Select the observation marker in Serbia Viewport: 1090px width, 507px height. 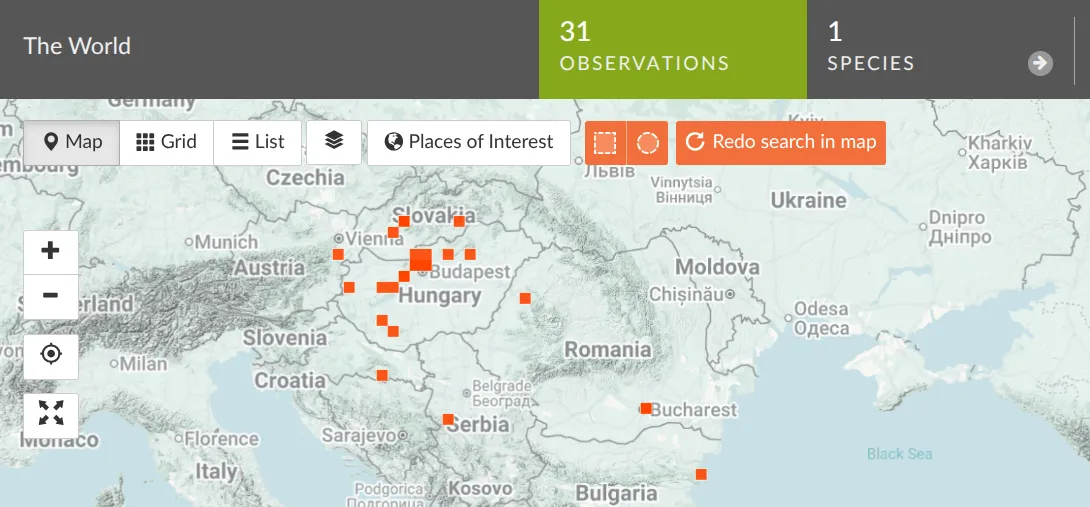click(x=448, y=419)
